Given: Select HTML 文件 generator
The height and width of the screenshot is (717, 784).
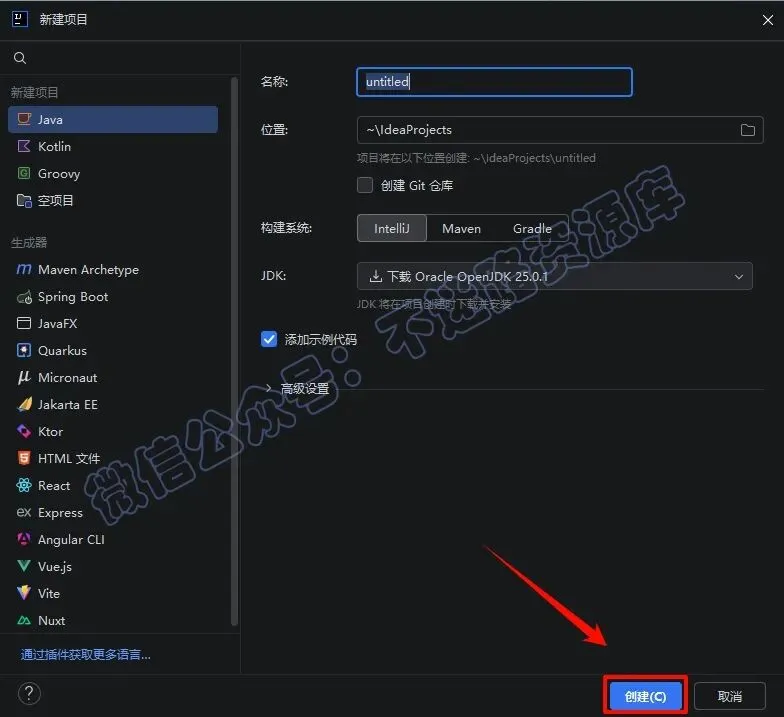Looking at the screenshot, I should [x=113, y=458].
